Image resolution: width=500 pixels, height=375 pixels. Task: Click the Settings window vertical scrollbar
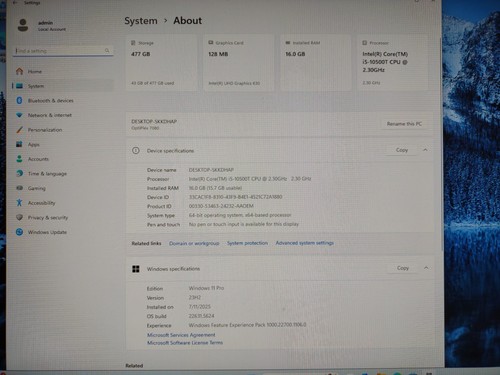pyautogui.click(x=442, y=143)
